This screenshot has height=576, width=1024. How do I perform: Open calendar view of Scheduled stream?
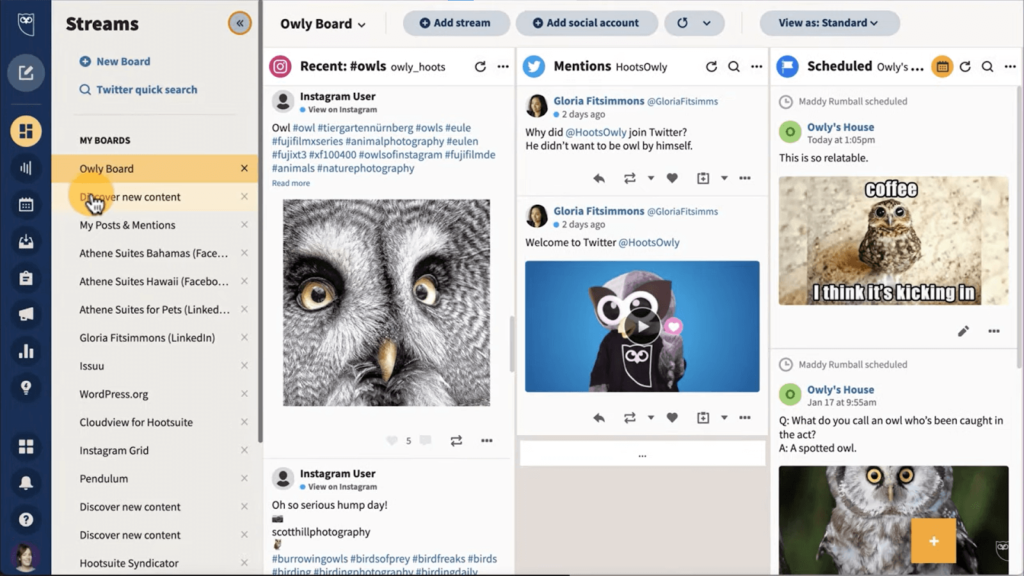942,67
